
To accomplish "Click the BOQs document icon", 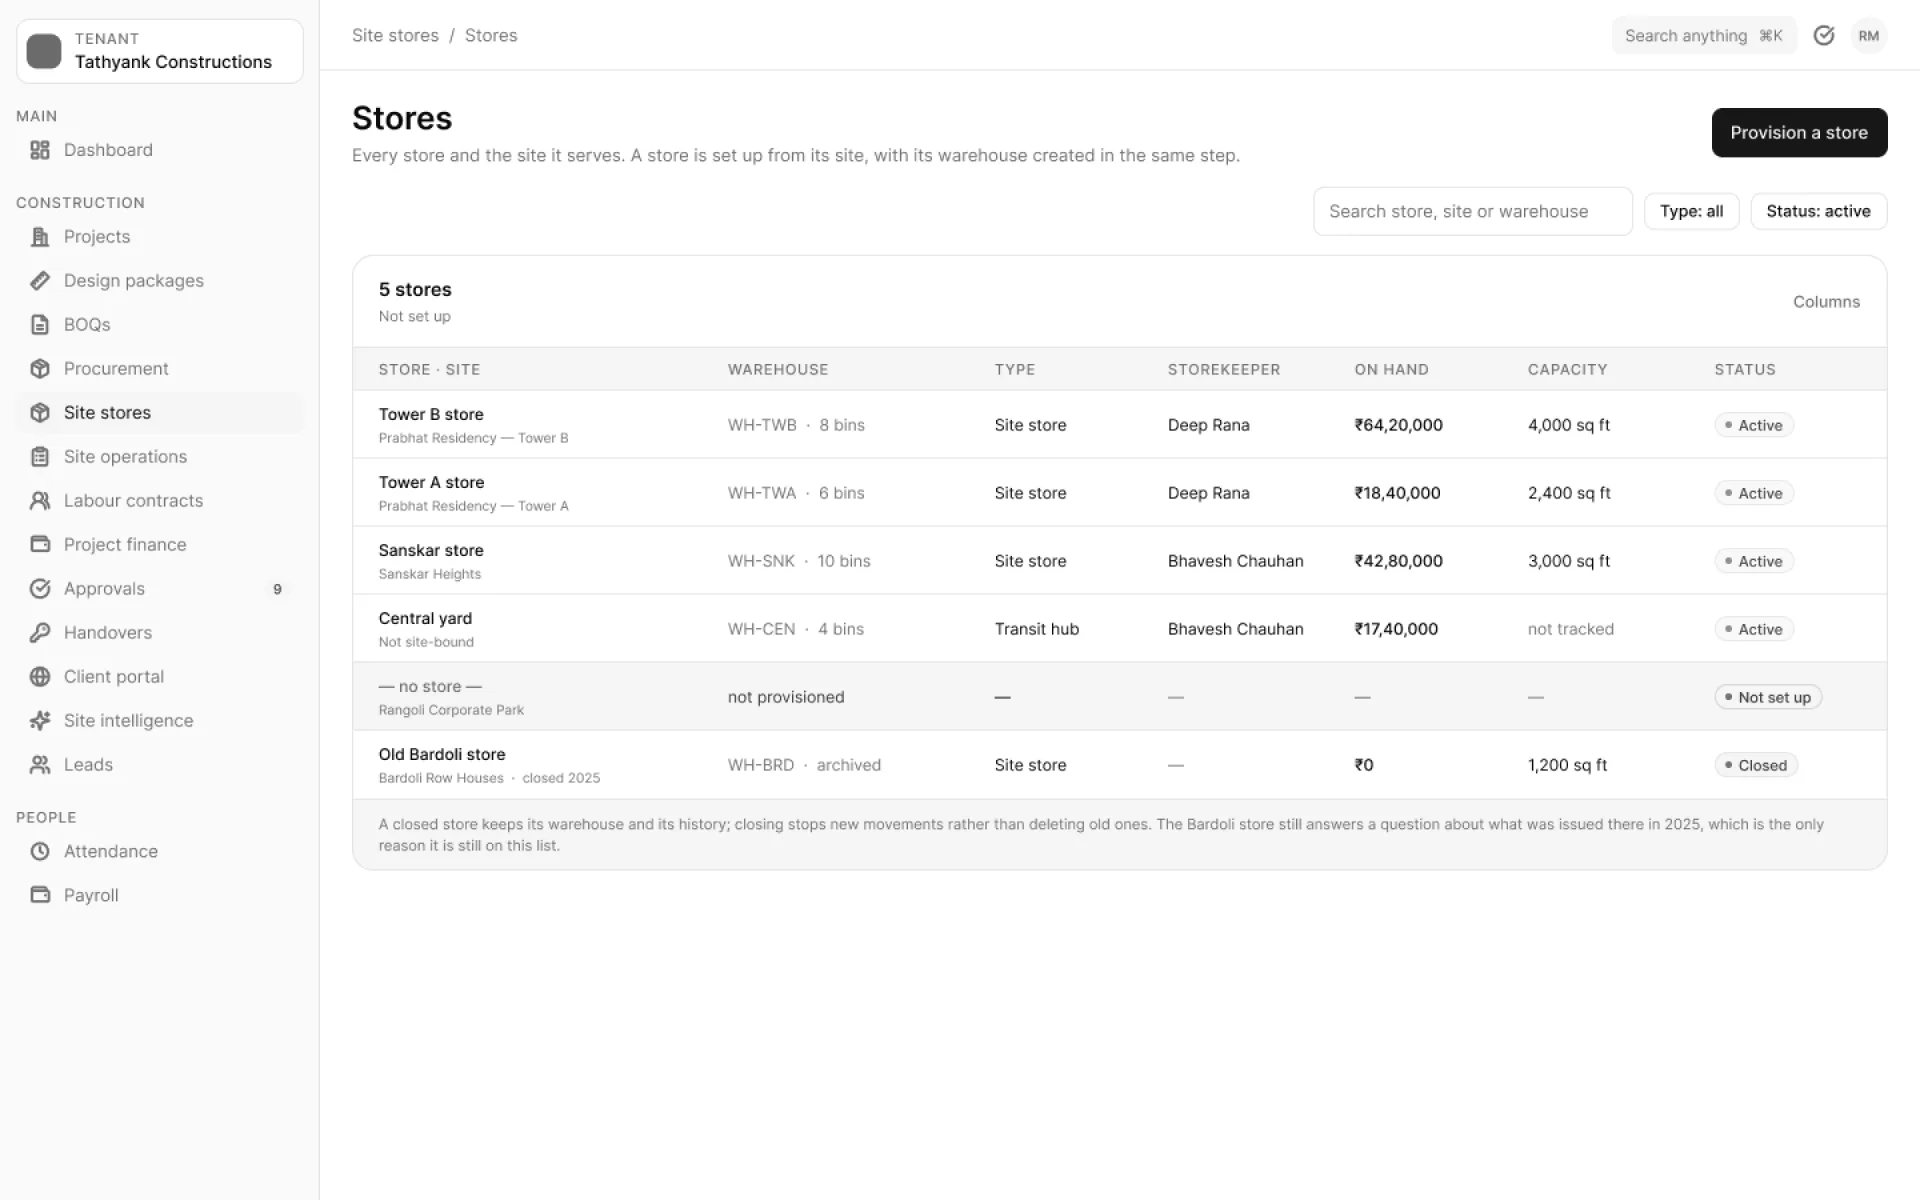I will pyautogui.click(x=40, y=325).
